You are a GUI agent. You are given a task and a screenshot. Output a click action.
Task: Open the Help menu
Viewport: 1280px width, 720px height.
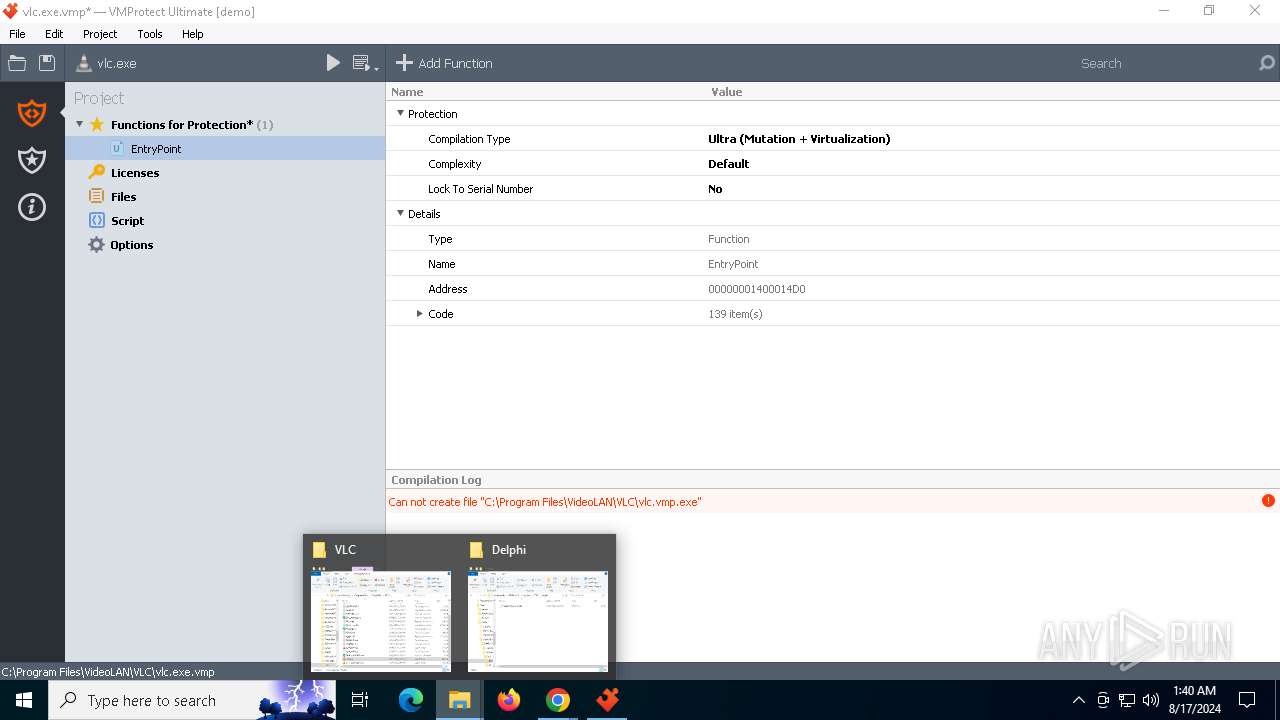point(193,34)
